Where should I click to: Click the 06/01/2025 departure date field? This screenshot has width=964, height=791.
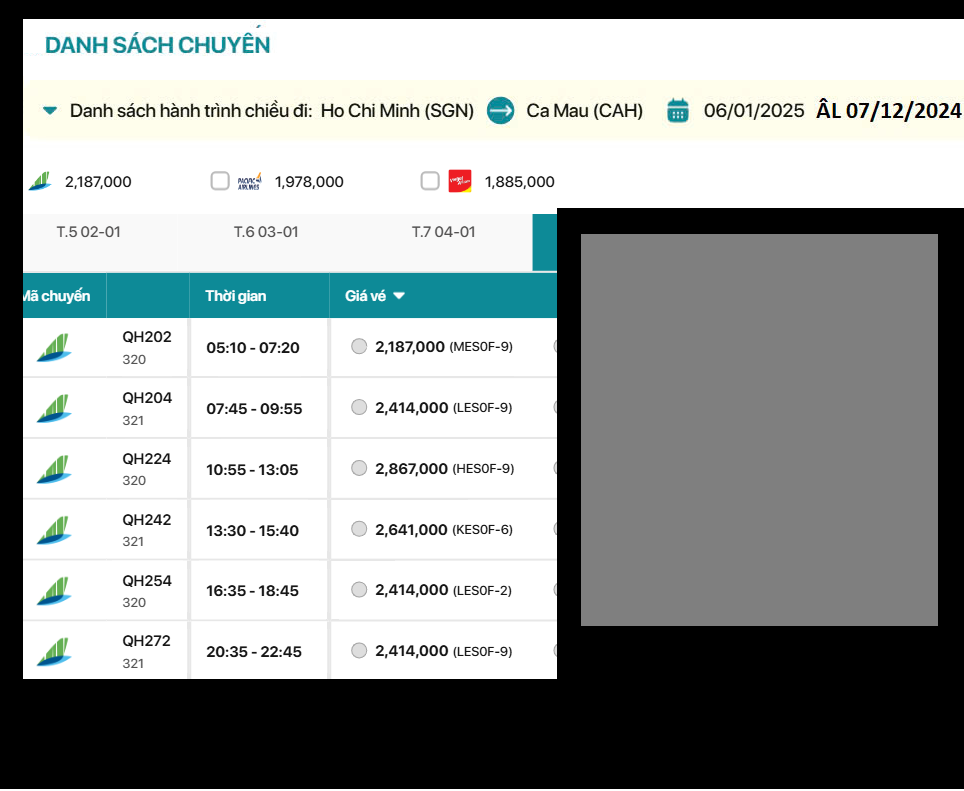pyautogui.click(x=753, y=110)
